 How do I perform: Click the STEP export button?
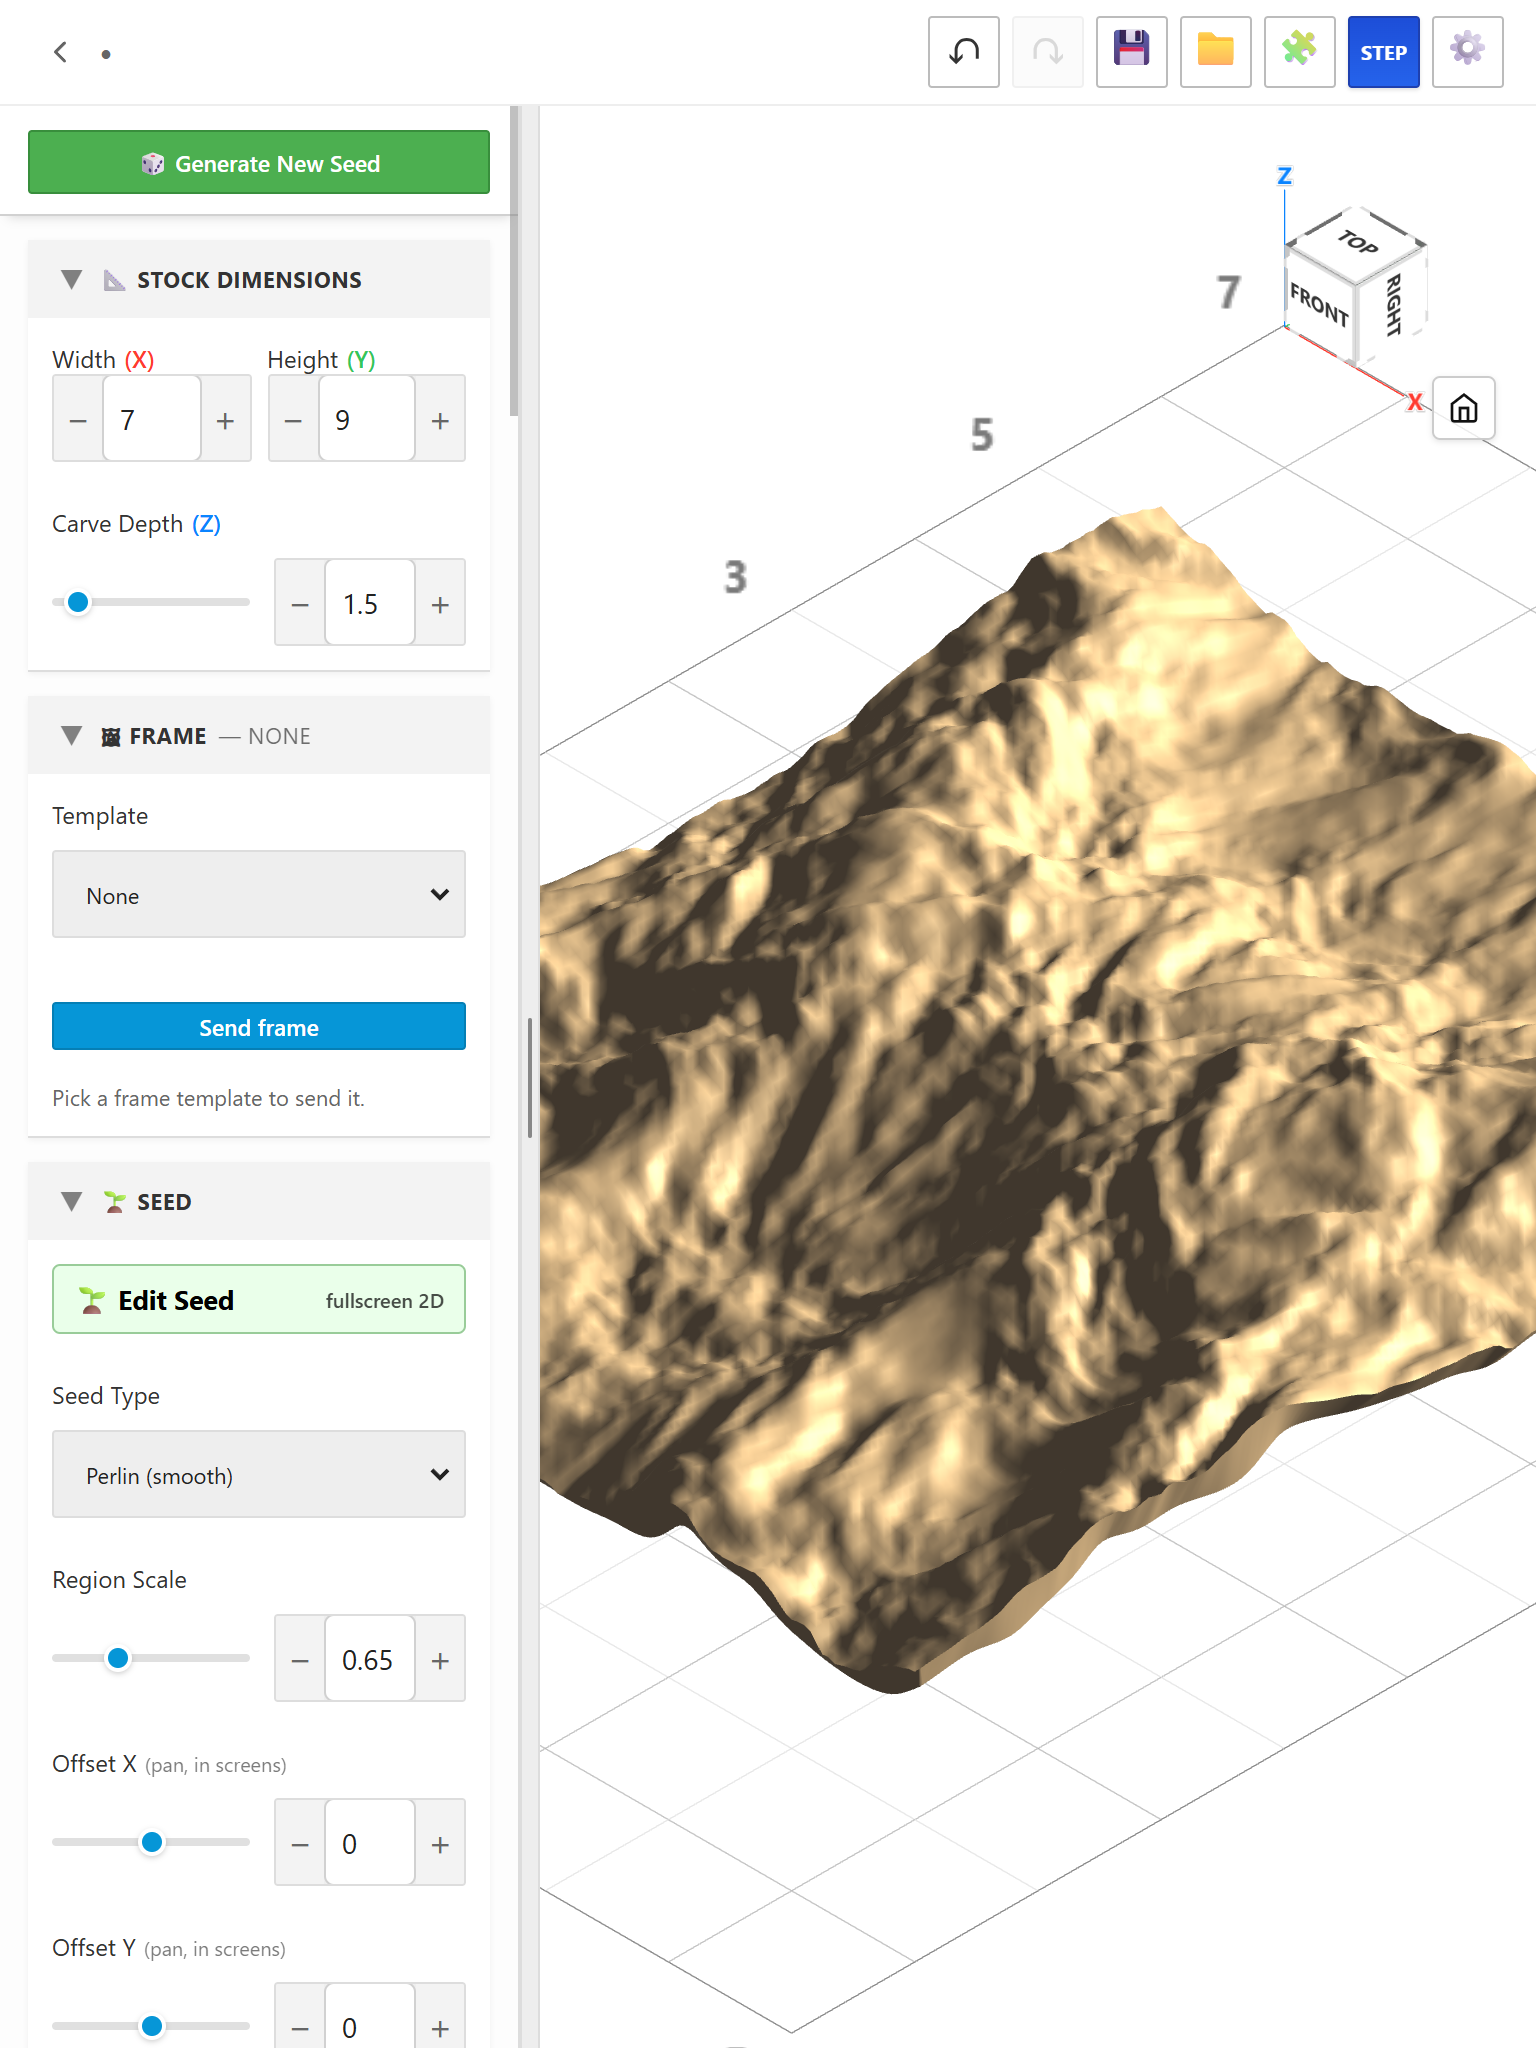(x=1383, y=52)
